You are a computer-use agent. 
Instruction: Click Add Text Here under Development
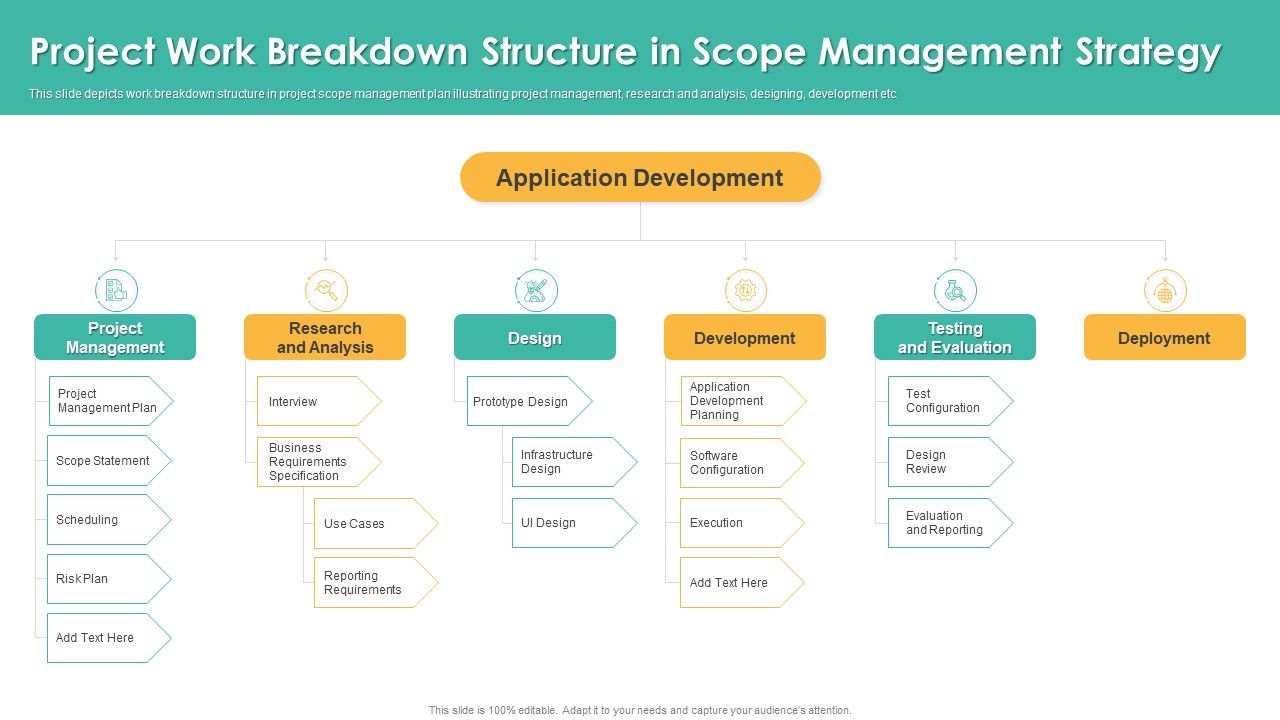tap(742, 583)
